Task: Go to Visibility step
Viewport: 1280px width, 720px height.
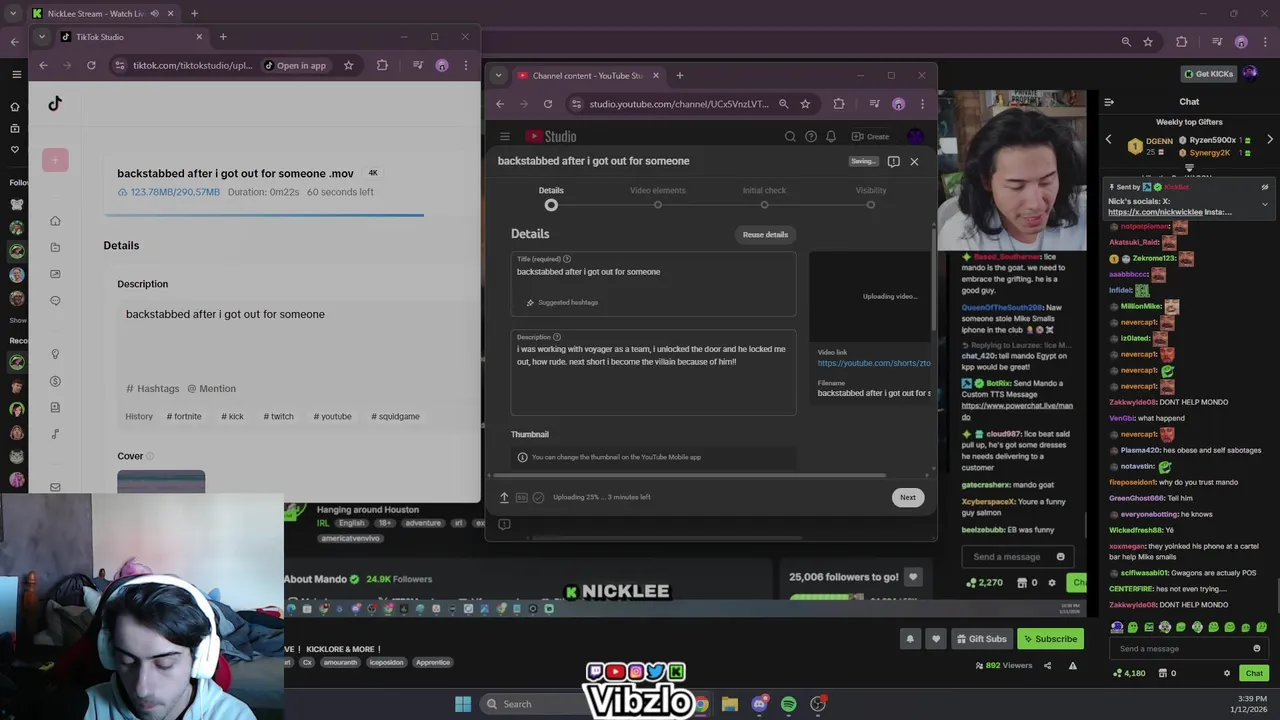Action: point(870,197)
